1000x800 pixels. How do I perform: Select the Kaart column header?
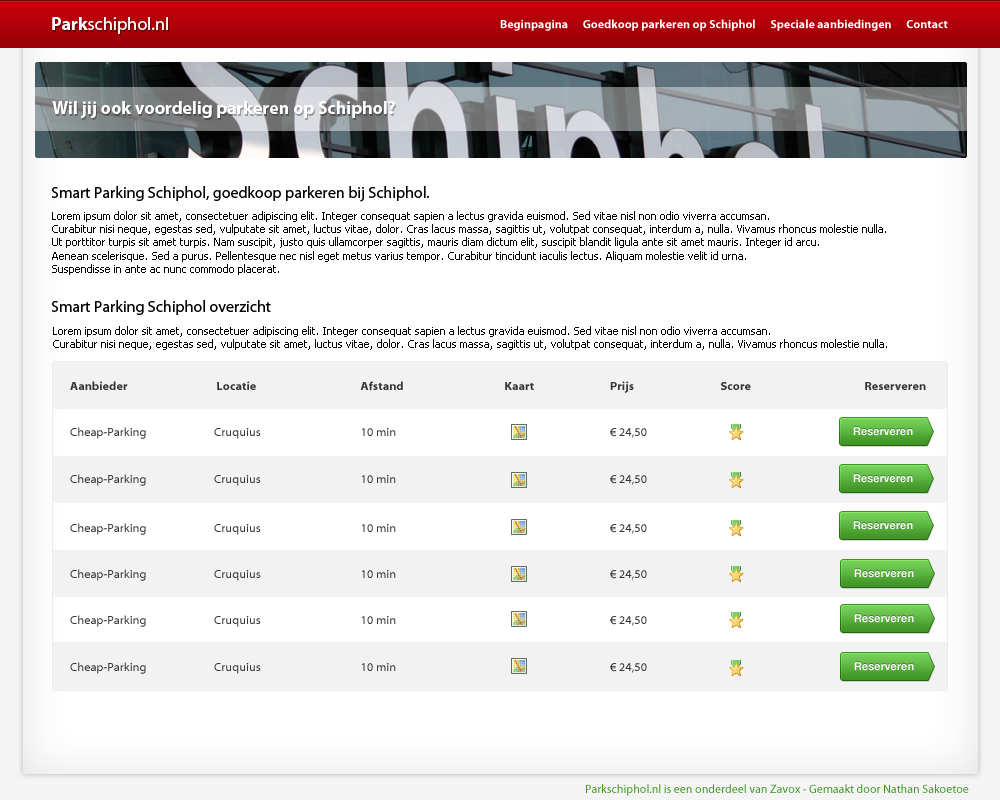(x=519, y=386)
